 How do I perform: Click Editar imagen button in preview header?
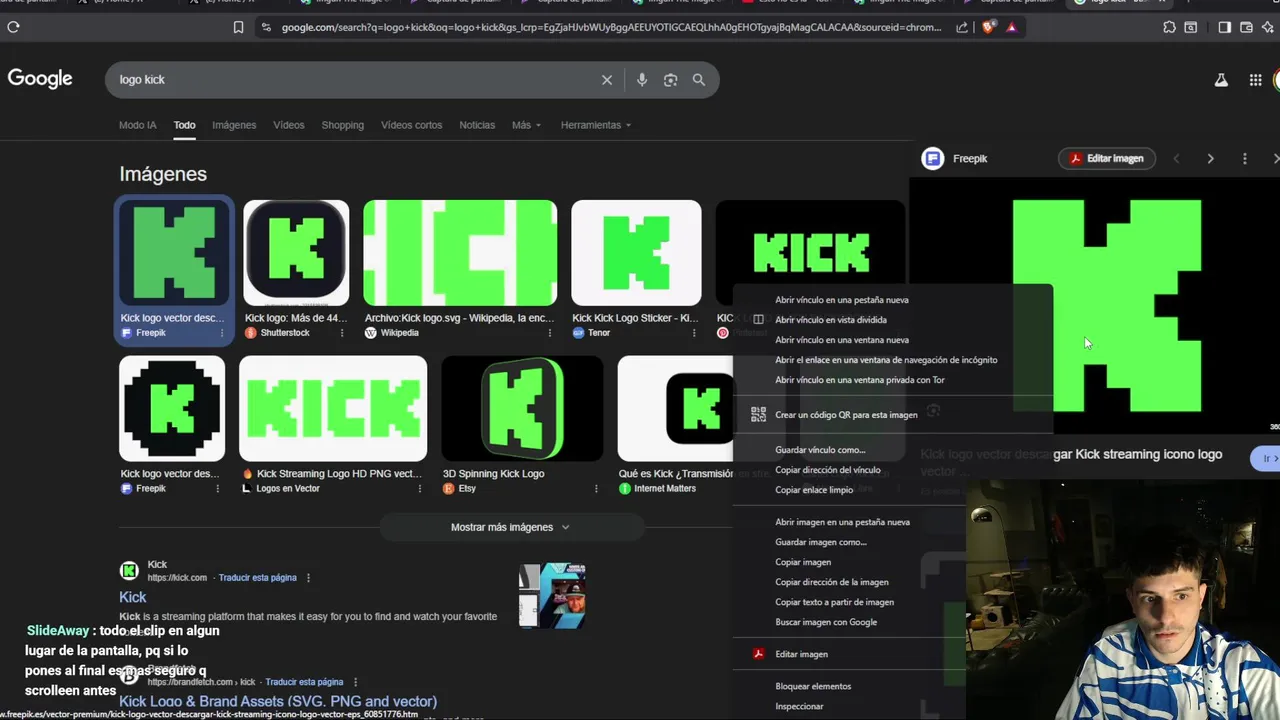click(x=1107, y=158)
